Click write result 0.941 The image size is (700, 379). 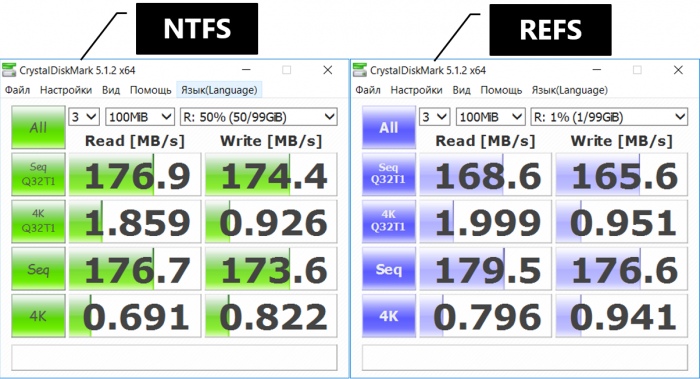[622, 316]
